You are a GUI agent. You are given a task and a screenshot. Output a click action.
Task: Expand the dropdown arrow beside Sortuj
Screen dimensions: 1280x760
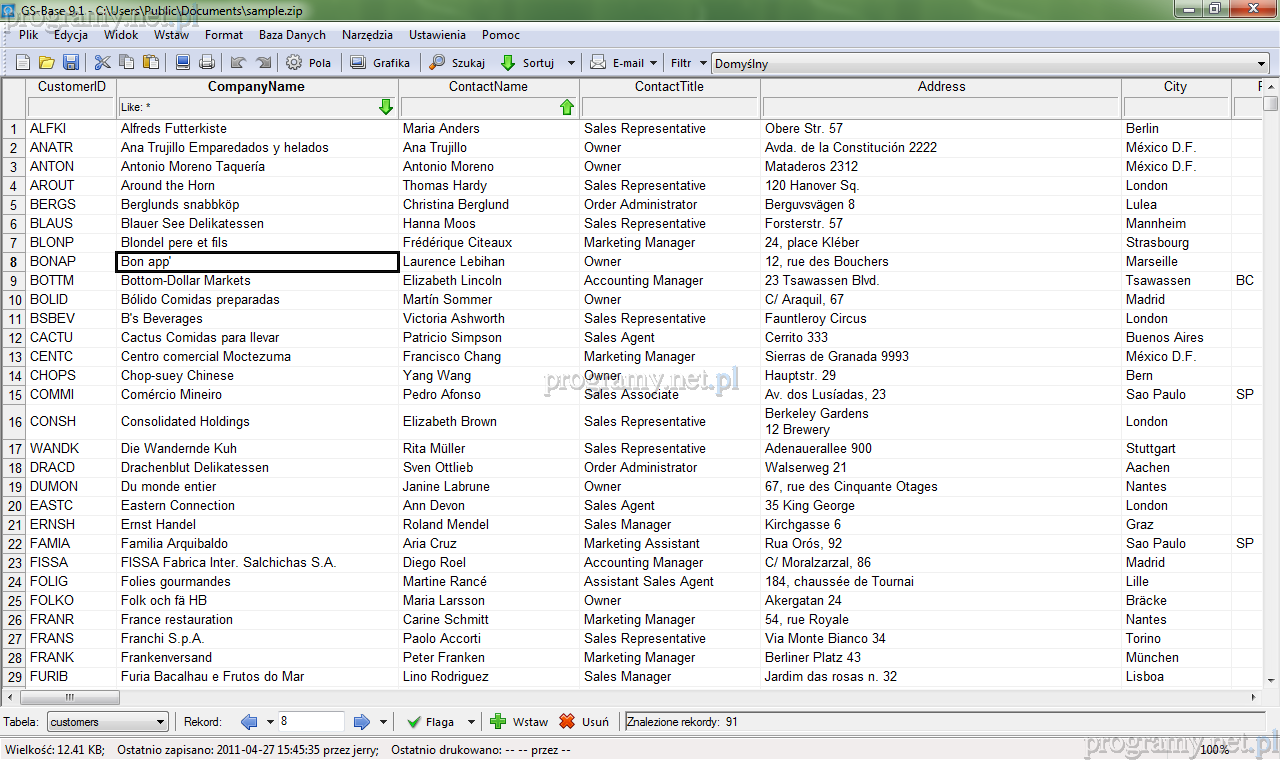point(571,63)
